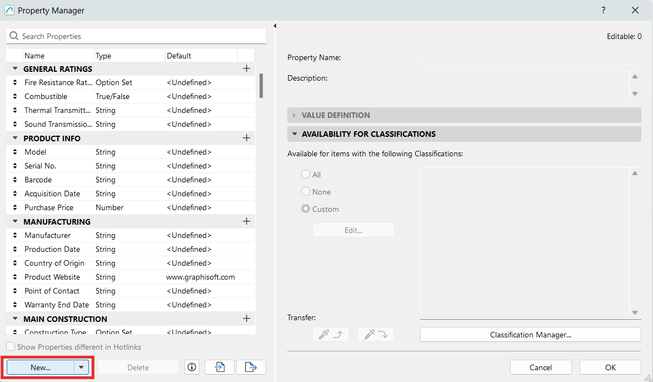The width and height of the screenshot is (653, 382).
Task: Click the reorder handle for Manufacturer
Action: click(15, 235)
